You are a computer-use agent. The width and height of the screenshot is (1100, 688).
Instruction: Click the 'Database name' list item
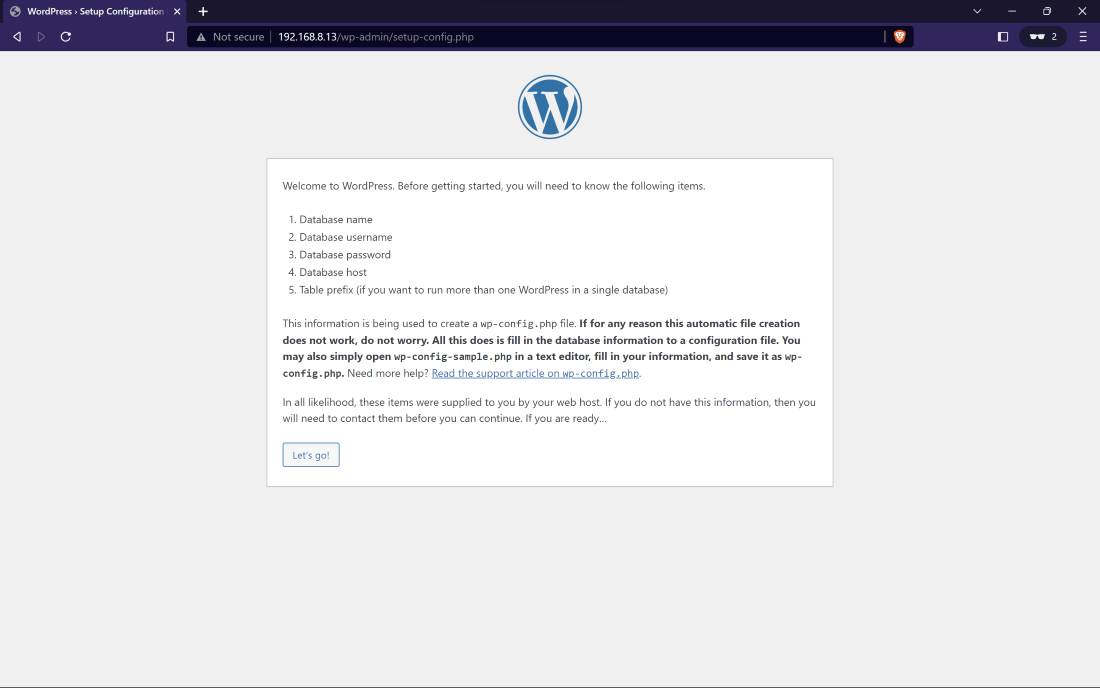click(336, 220)
